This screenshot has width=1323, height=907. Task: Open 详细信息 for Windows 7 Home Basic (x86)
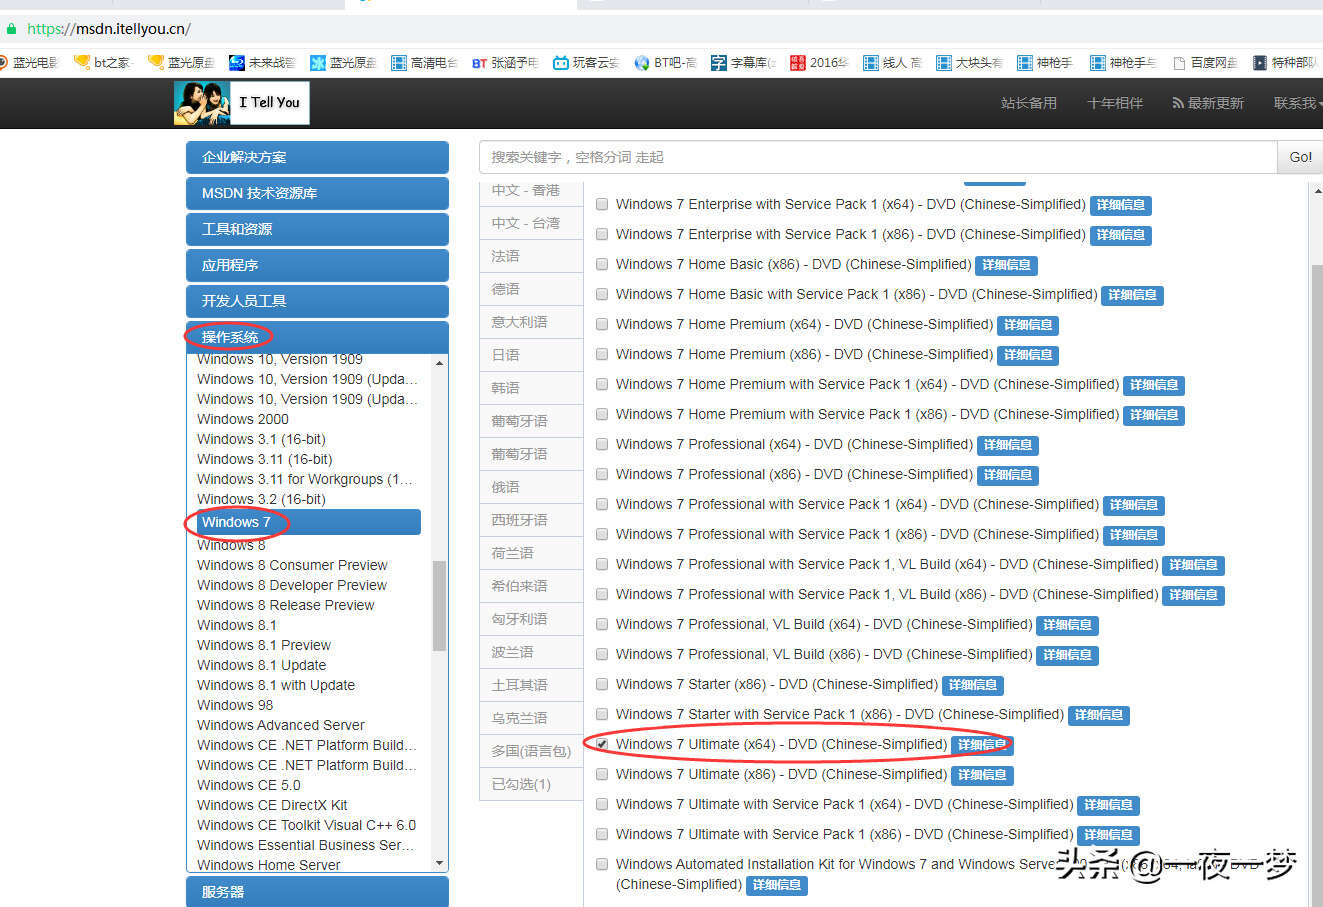(1006, 265)
